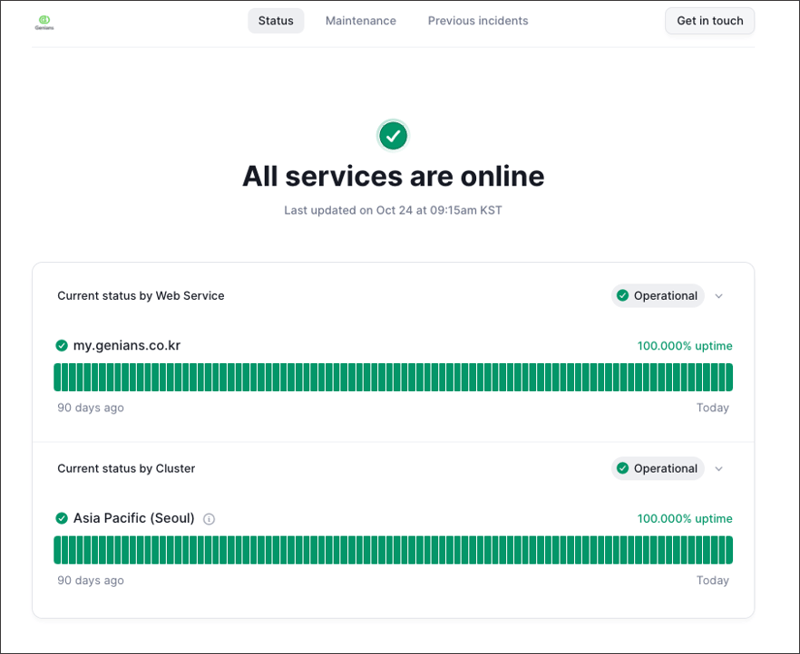
Task: Click the All services are online headline
Action: click(x=393, y=177)
